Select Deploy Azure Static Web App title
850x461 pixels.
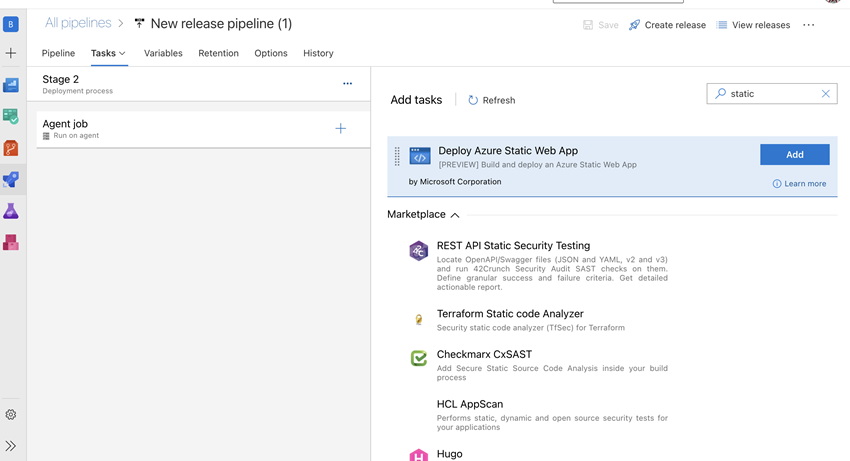[508, 151]
